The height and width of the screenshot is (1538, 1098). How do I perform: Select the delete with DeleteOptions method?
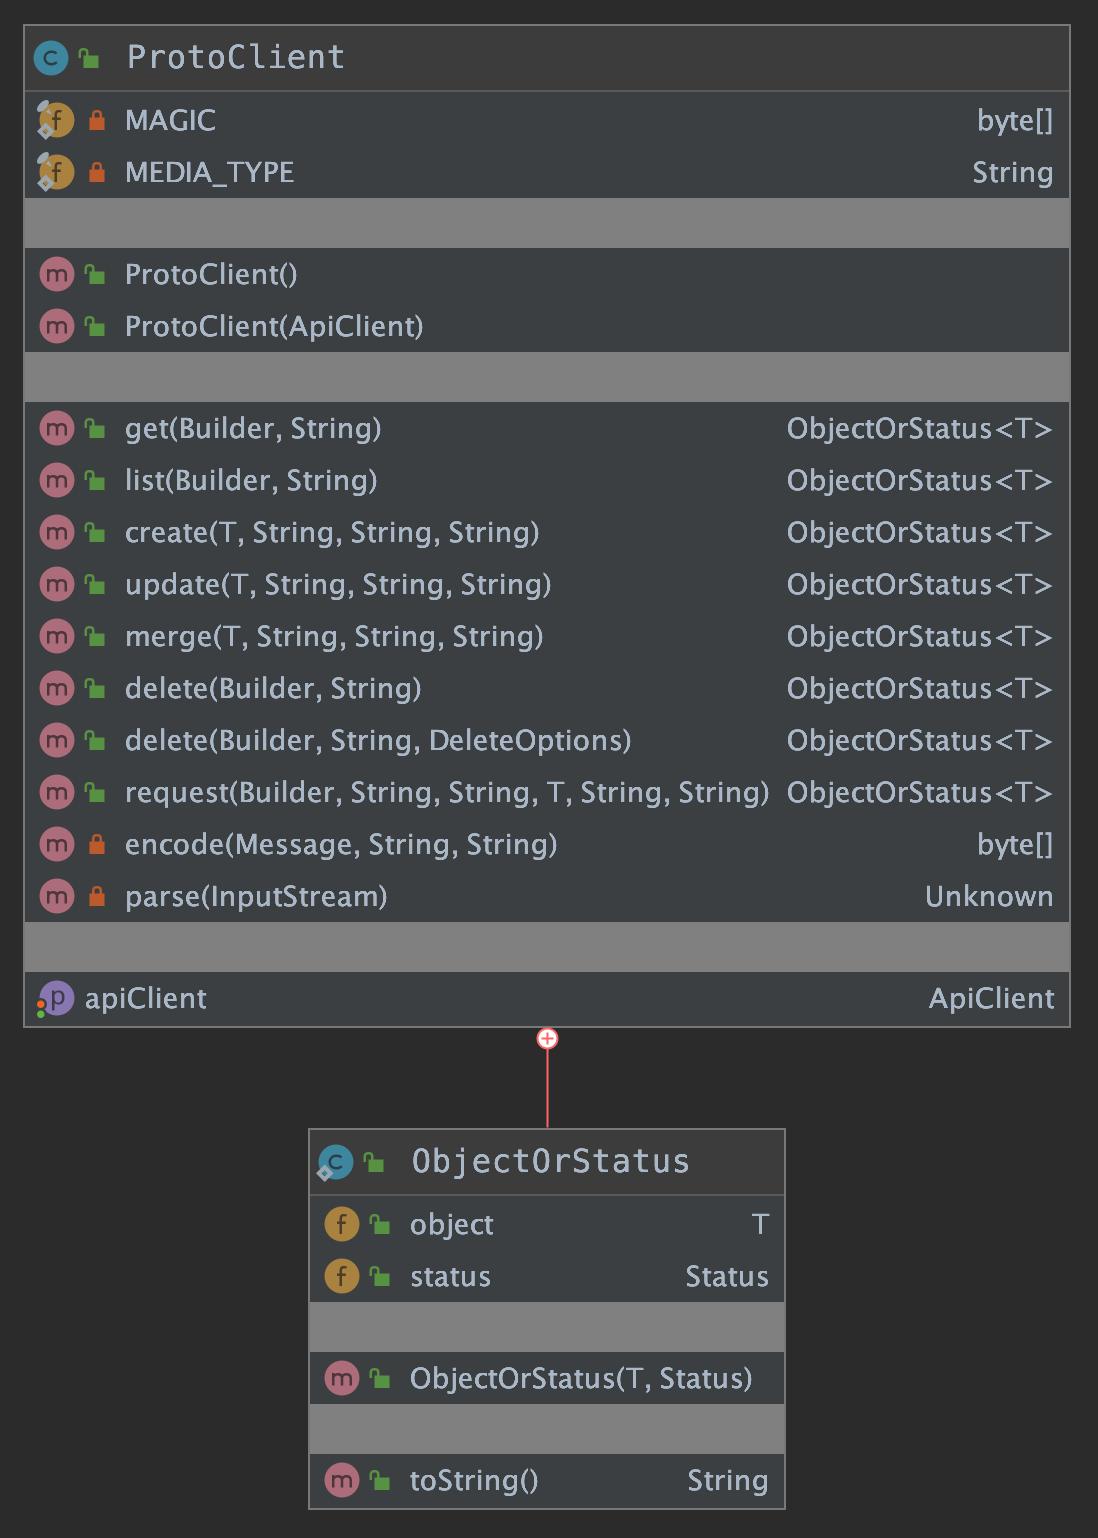click(378, 741)
